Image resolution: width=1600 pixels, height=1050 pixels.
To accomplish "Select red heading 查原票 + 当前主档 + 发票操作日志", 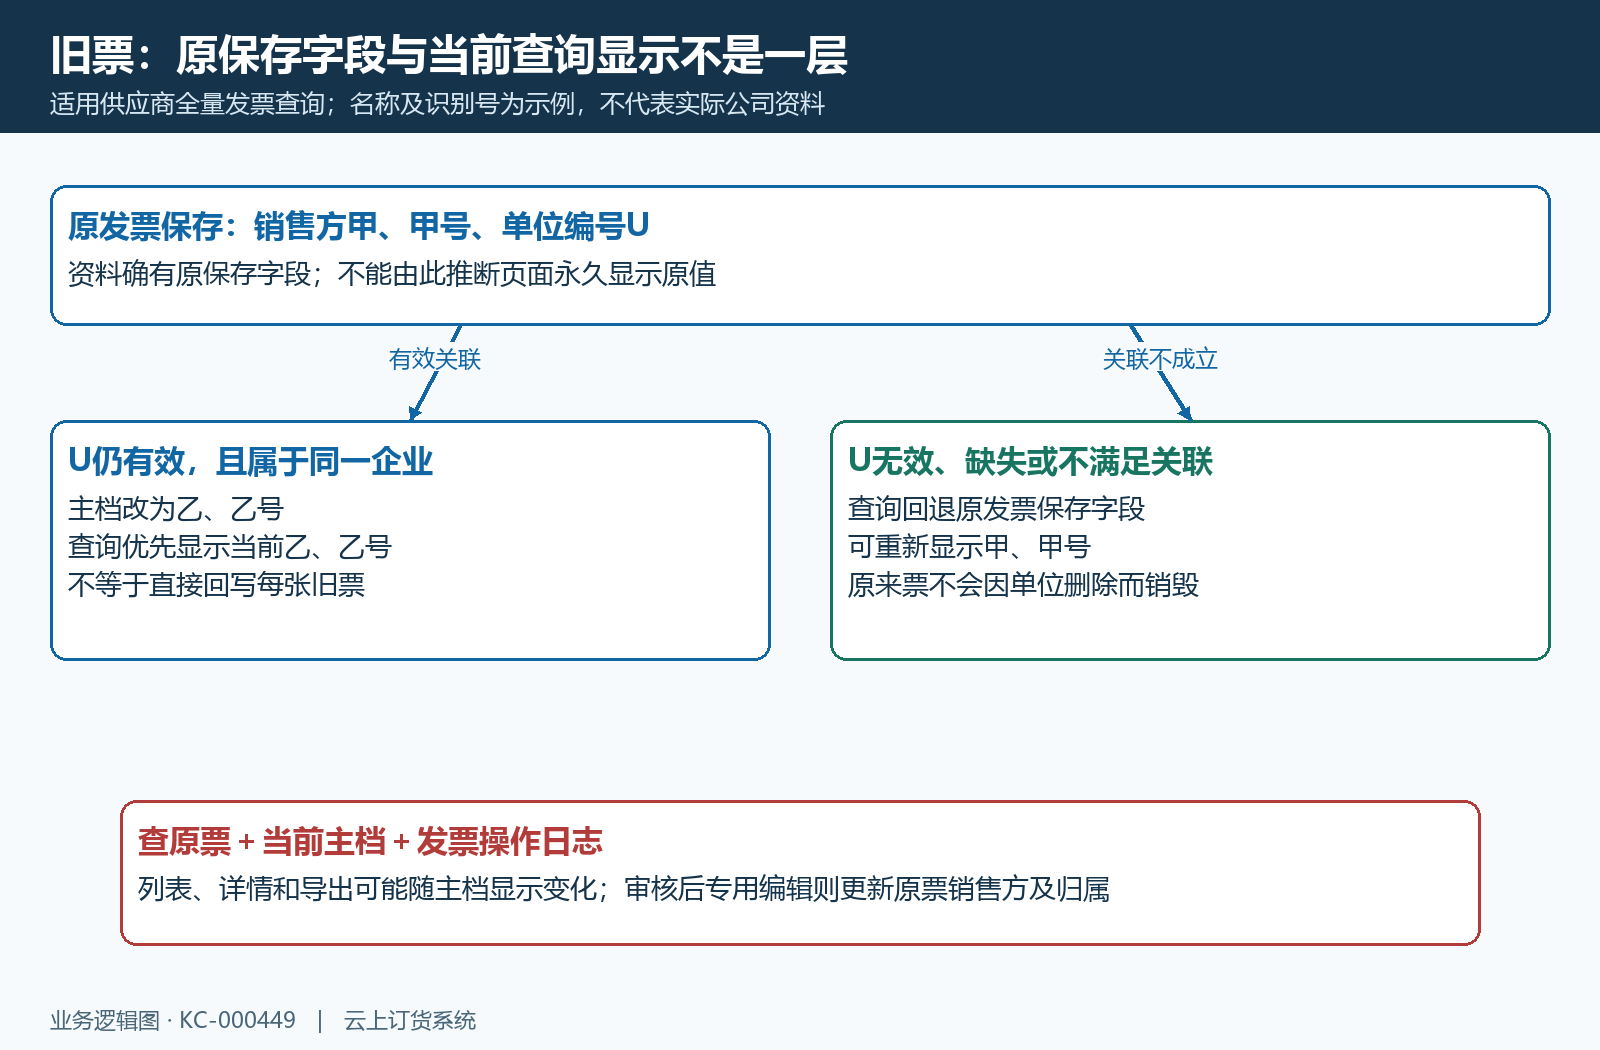I will (370, 841).
